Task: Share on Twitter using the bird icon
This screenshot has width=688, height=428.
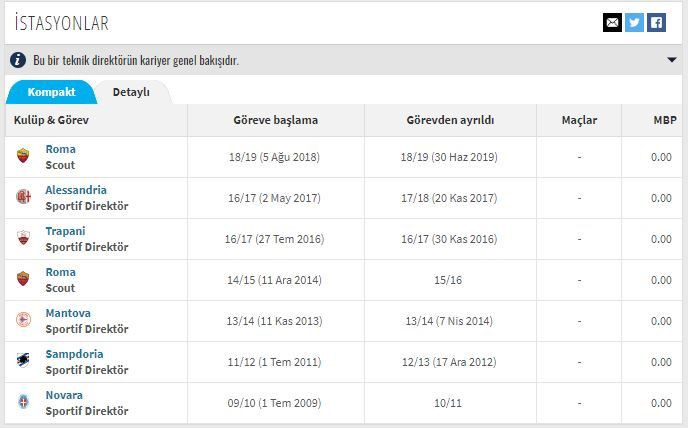Action: (x=634, y=22)
